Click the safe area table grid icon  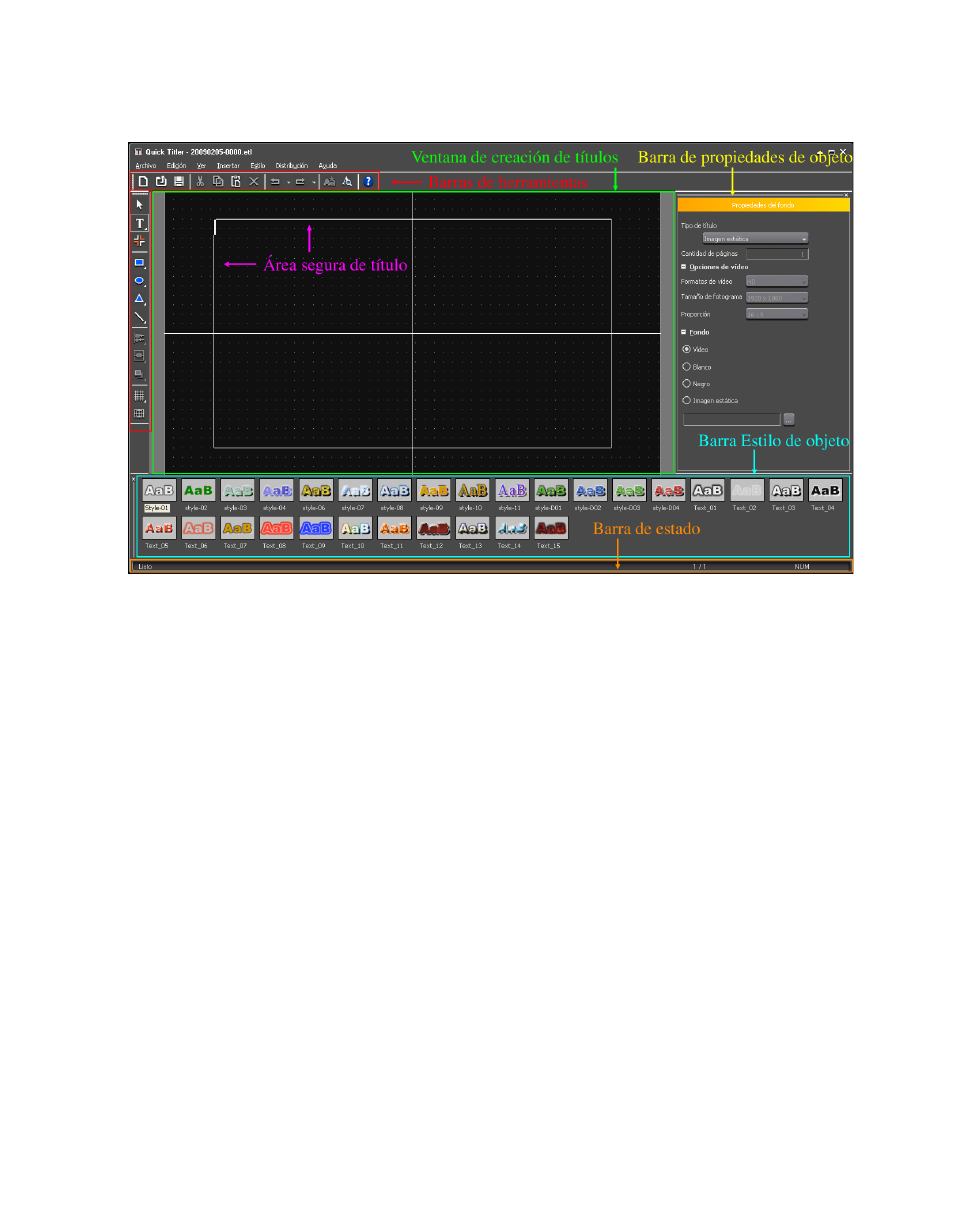140,413
